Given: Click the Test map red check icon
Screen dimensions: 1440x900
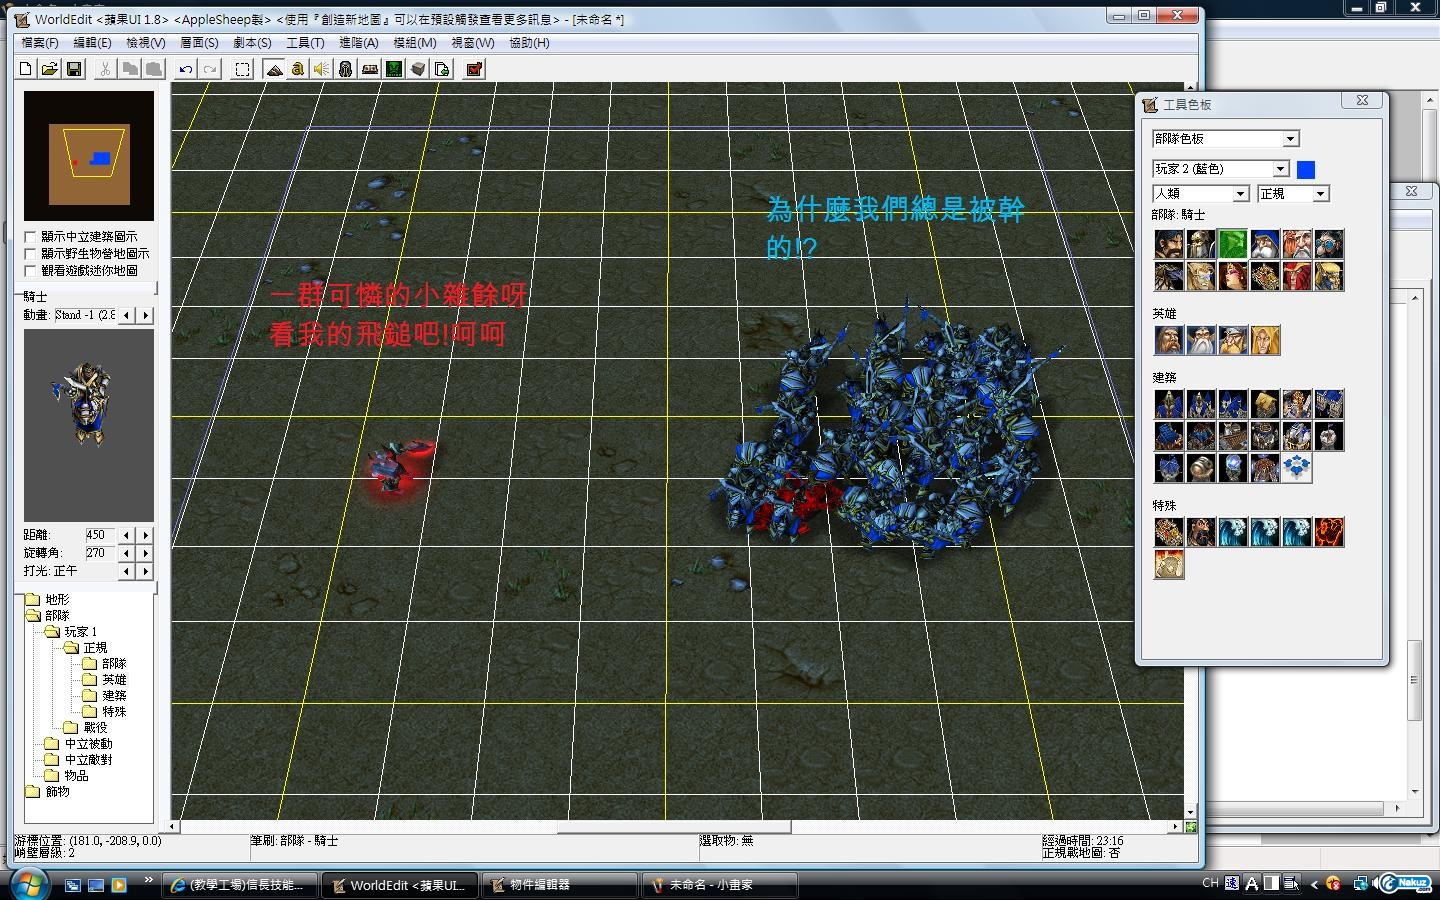Looking at the screenshot, I should [474, 69].
